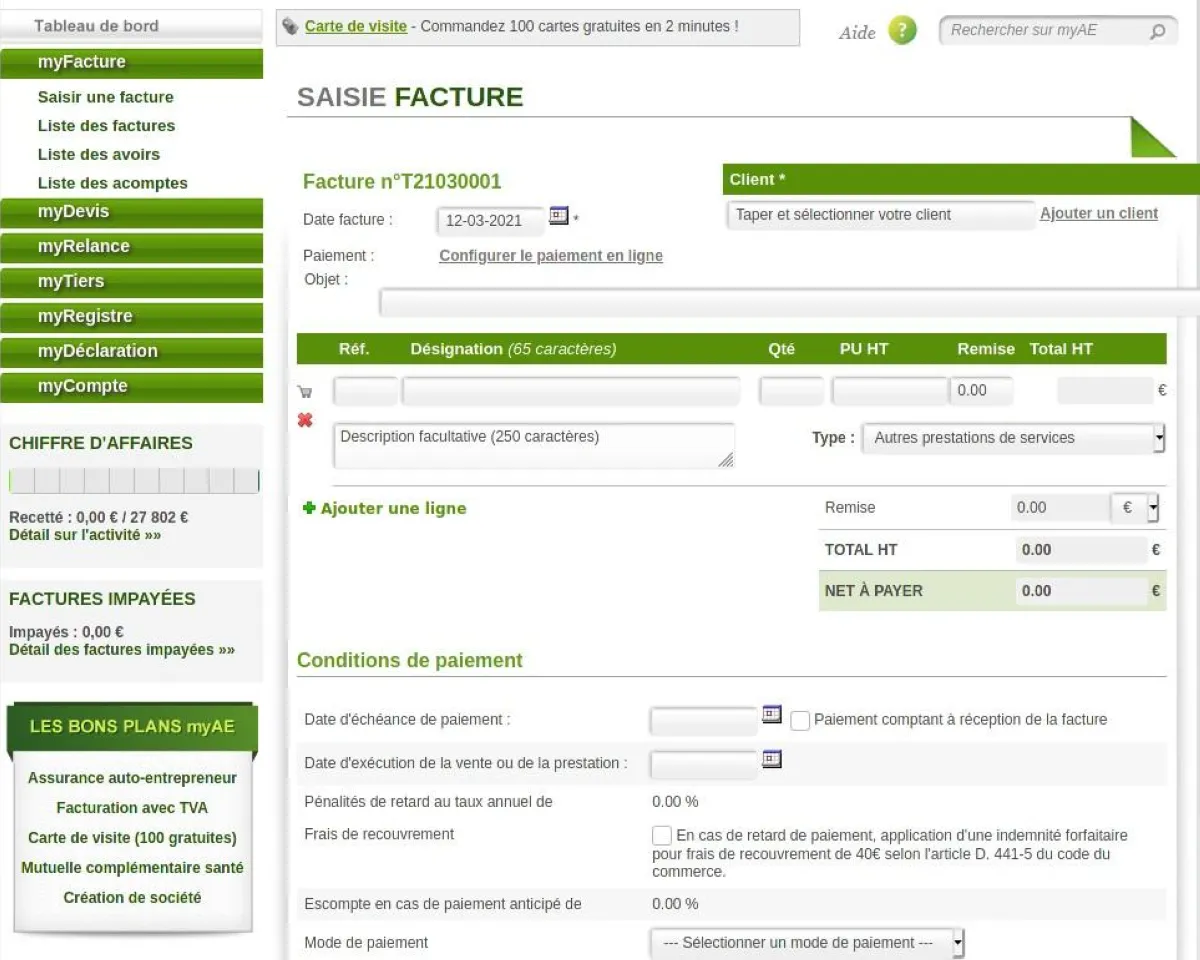
Task: Open the myRelance menu
Action: coord(131,247)
